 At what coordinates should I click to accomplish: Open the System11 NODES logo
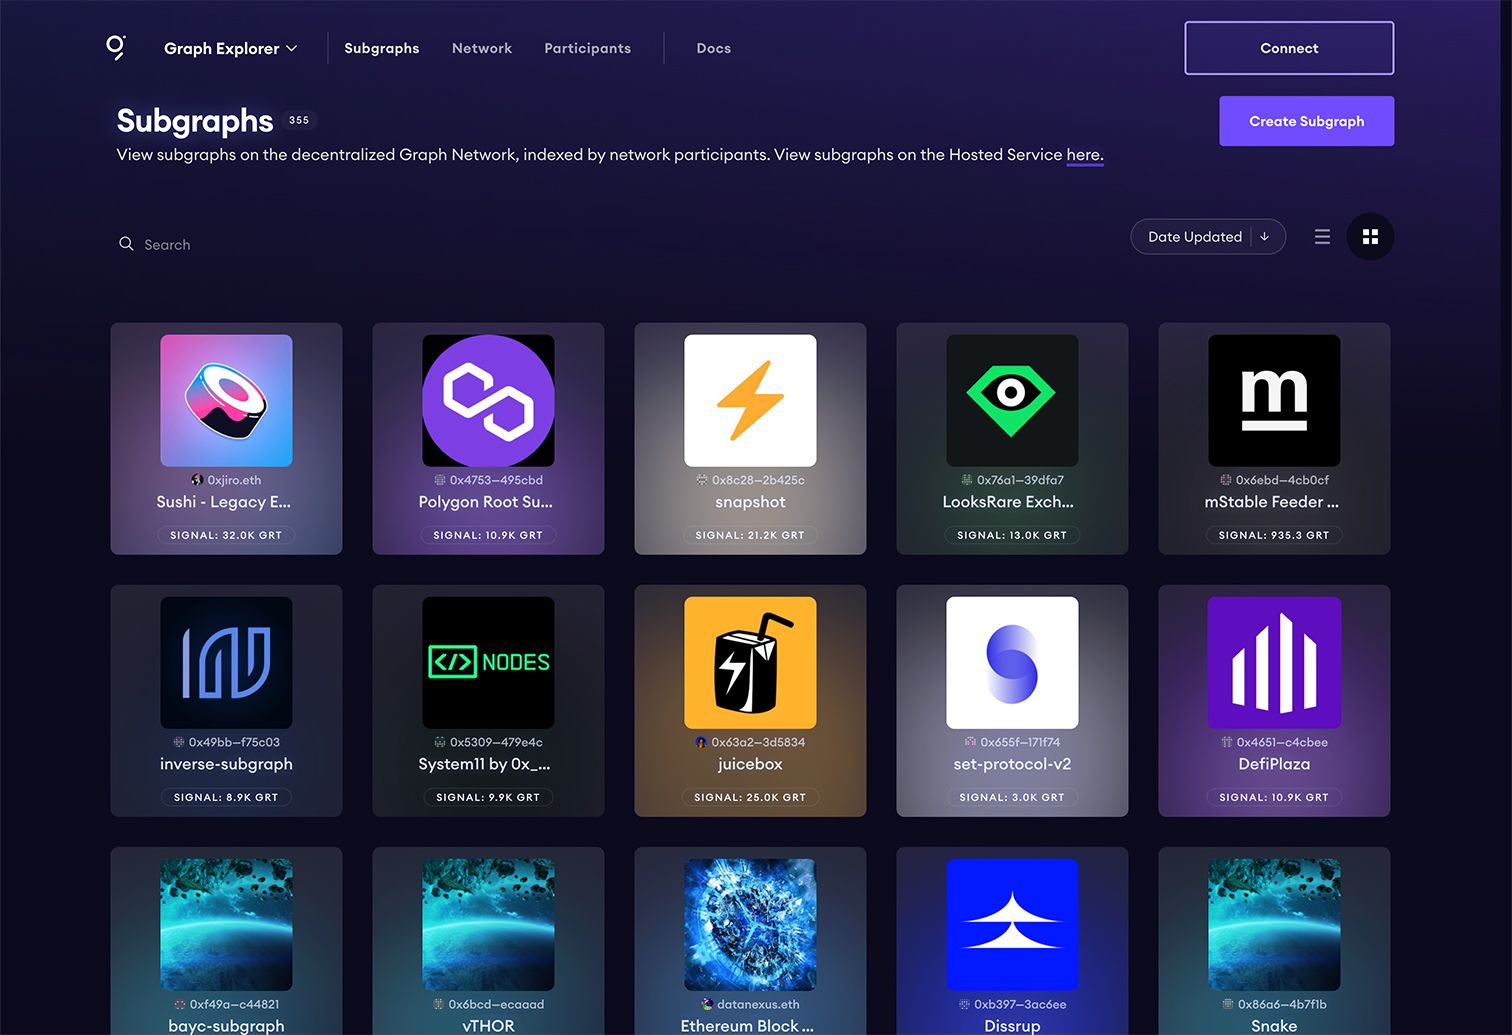tap(488, 662)
